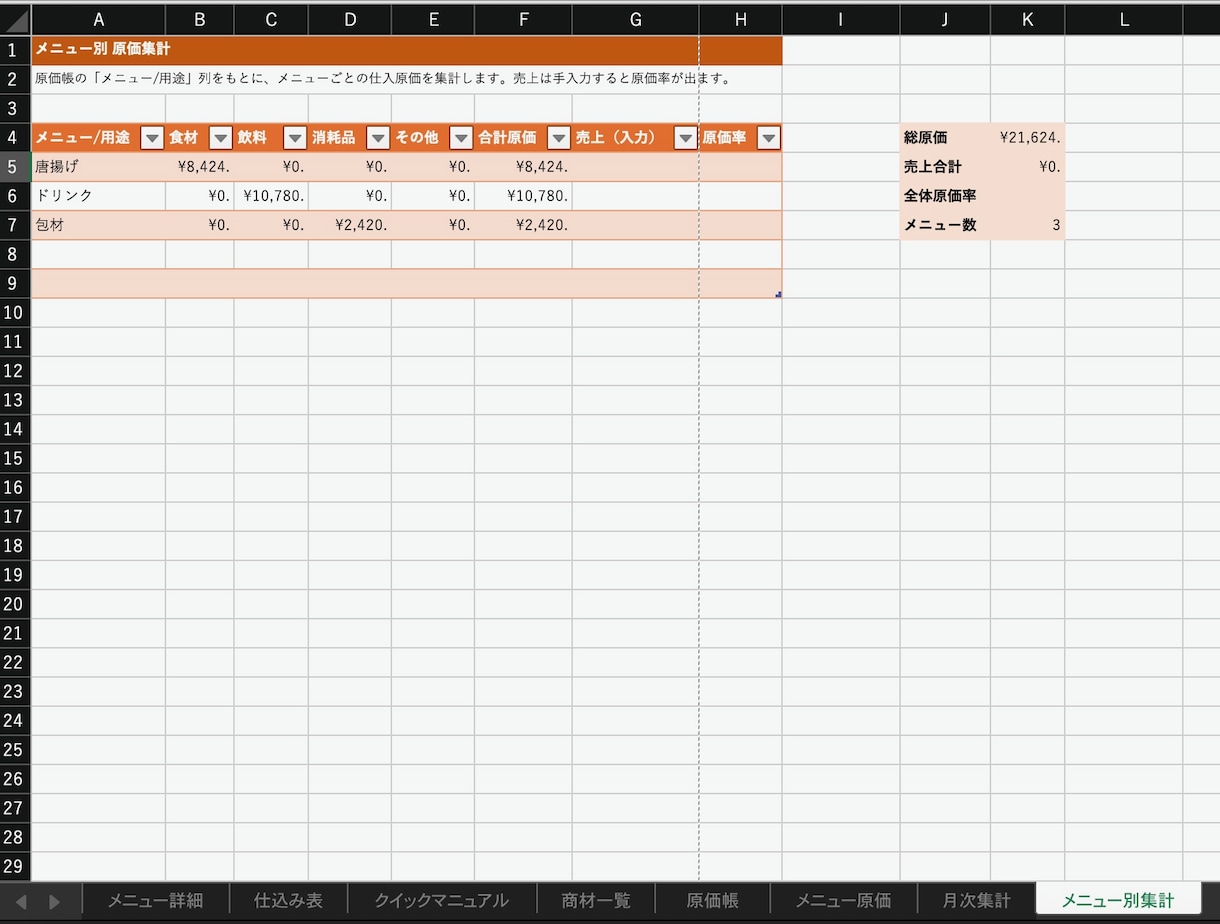Switch to the 商材一覧 sheet tab
This screenshot has height=924, width=1220.
click(596, 900)
